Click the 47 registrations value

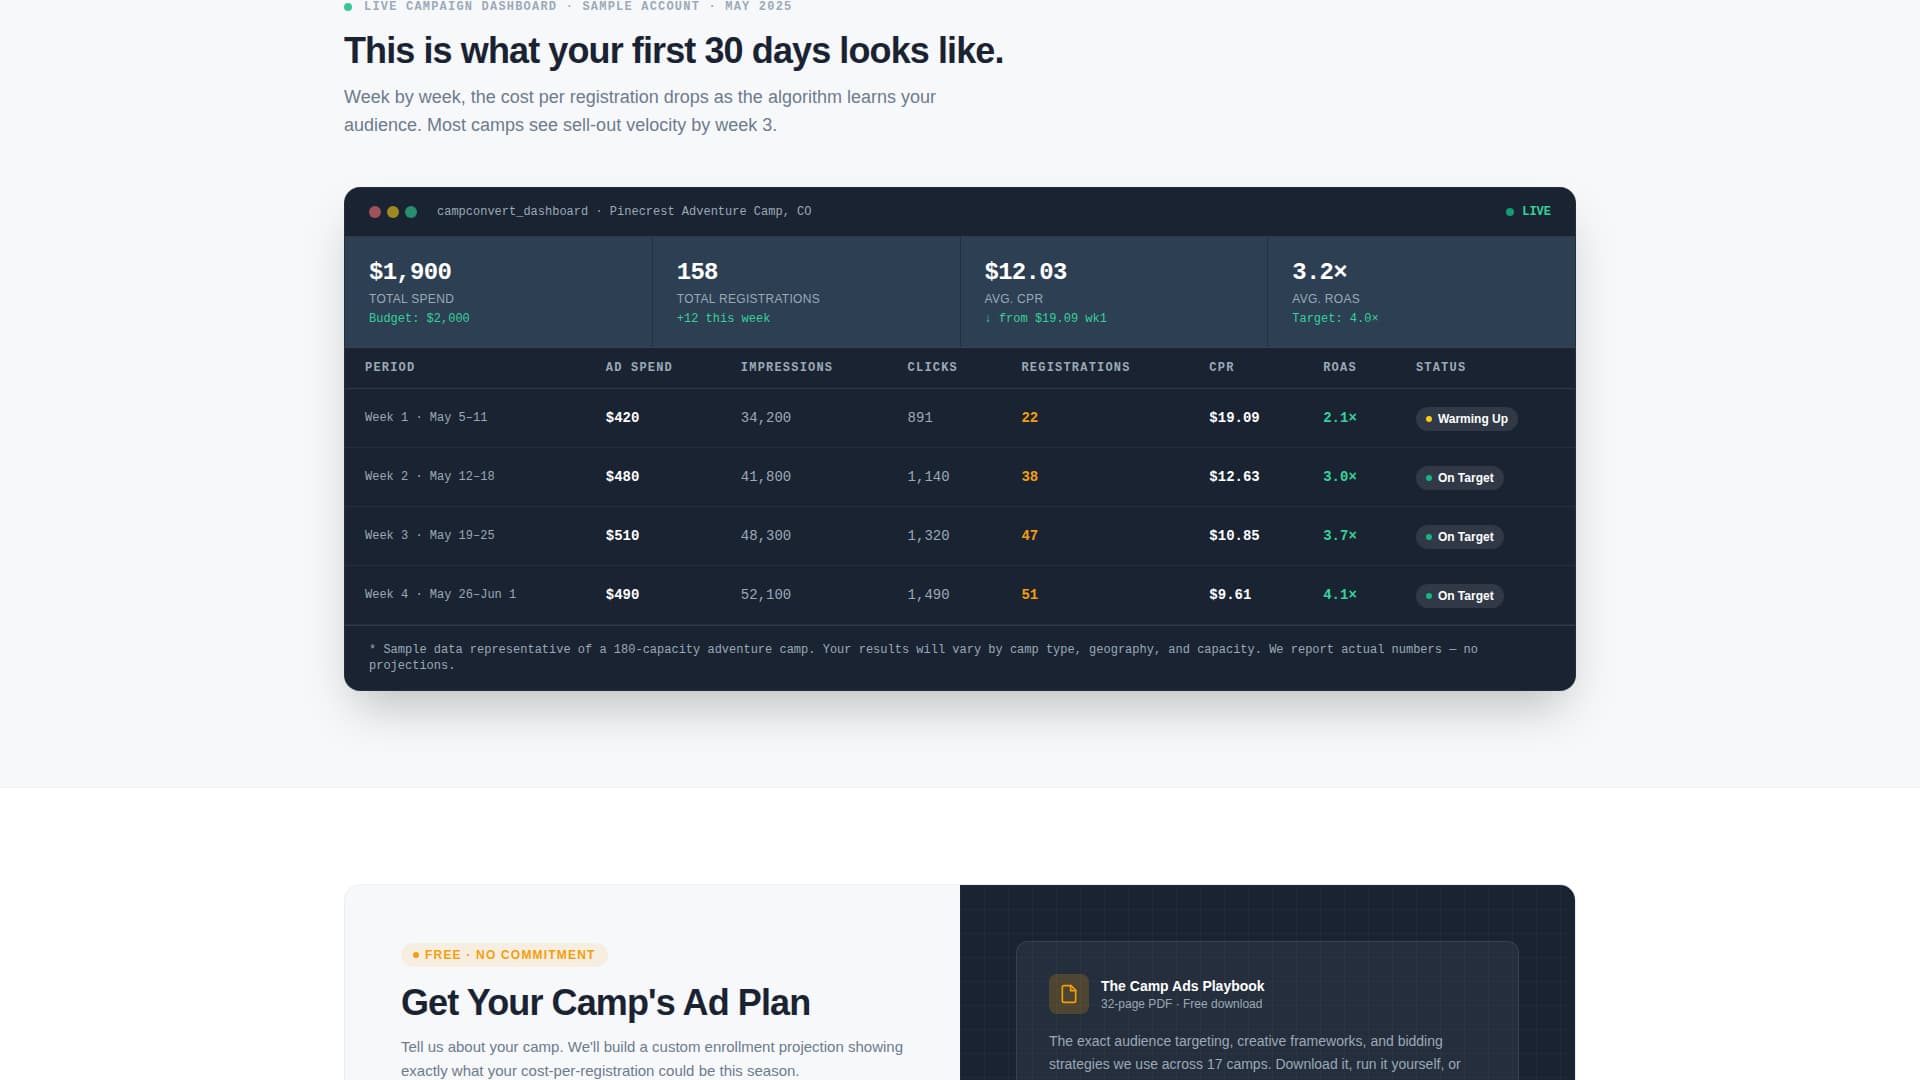1029,536
